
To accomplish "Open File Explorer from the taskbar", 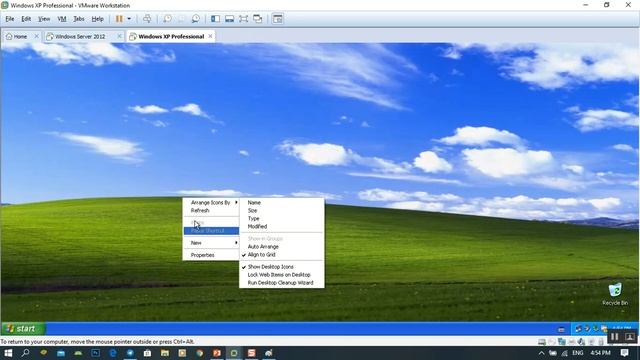I will click(165, 353).
